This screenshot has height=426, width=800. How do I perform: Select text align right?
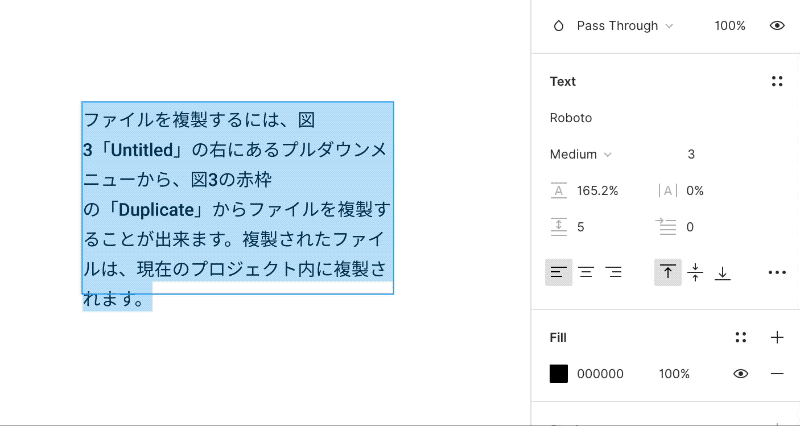click(614, 272)
